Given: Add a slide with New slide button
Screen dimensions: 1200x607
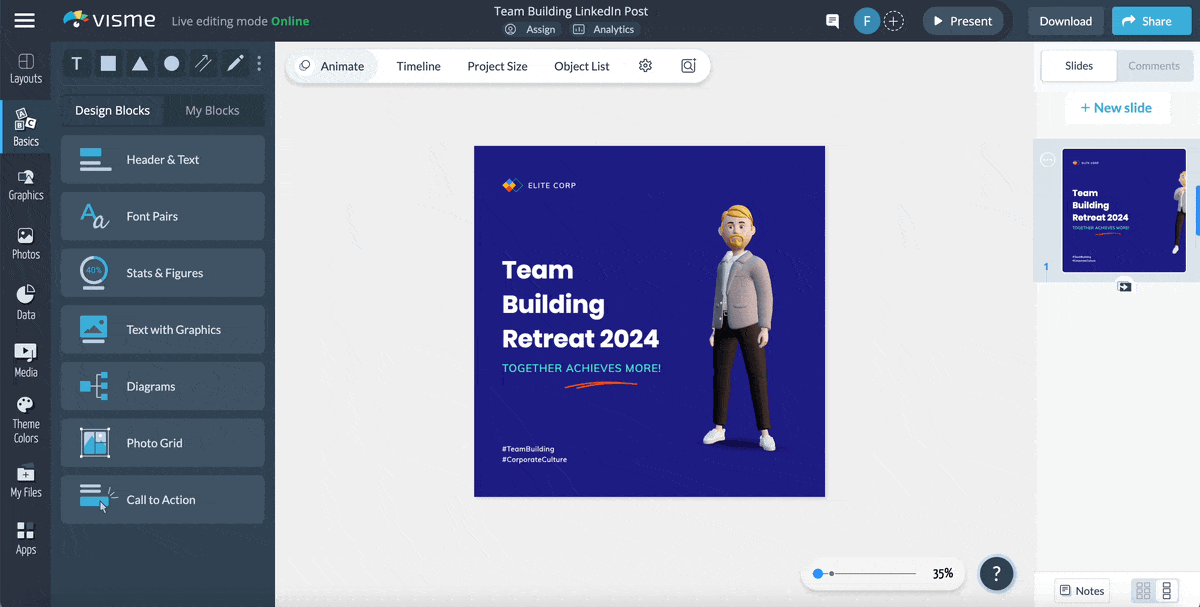Looking at the screenshot, I should [1117, 106].
